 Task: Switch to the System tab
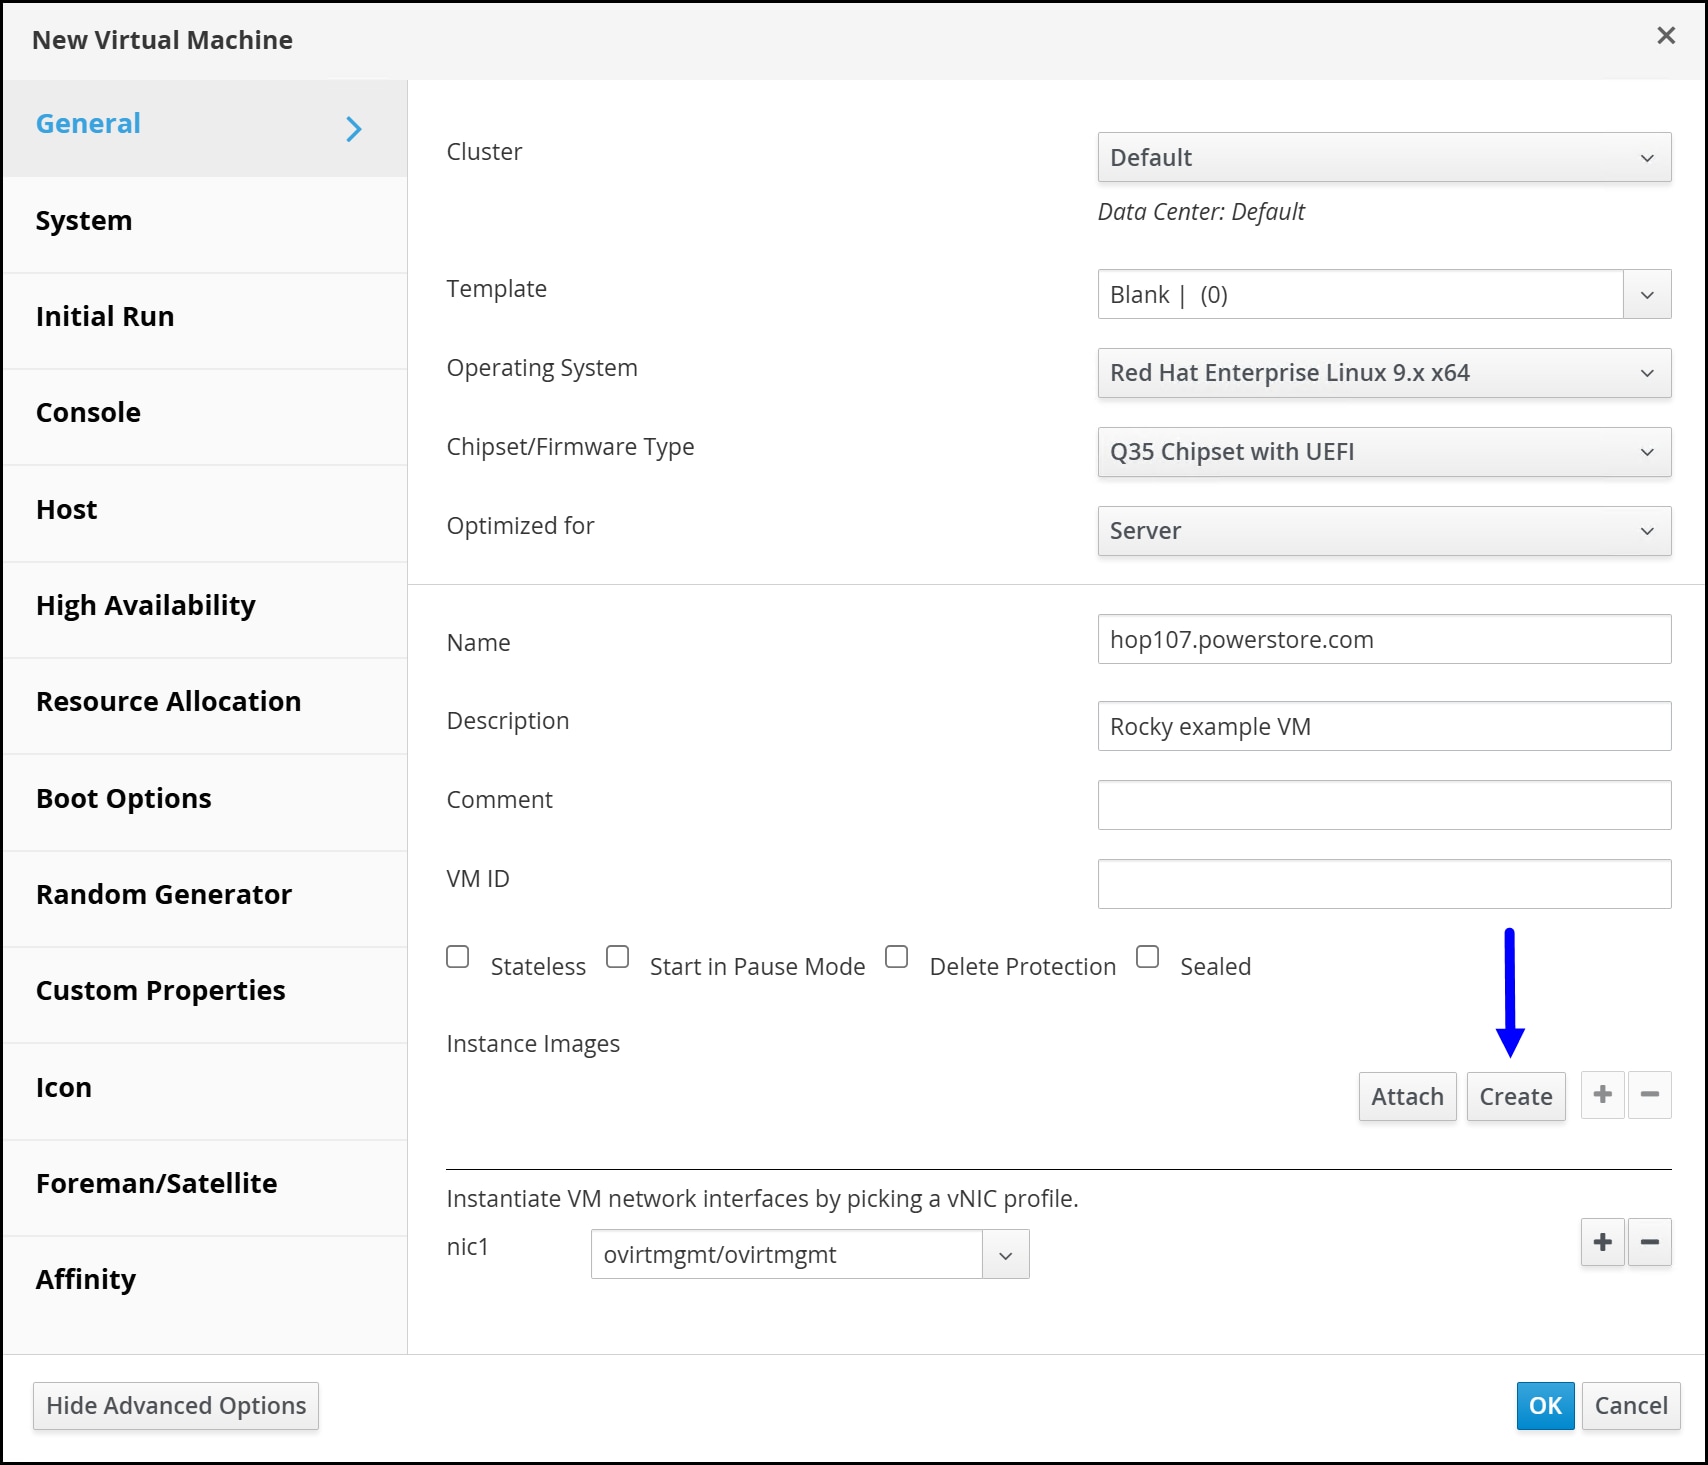click(205, 225)
